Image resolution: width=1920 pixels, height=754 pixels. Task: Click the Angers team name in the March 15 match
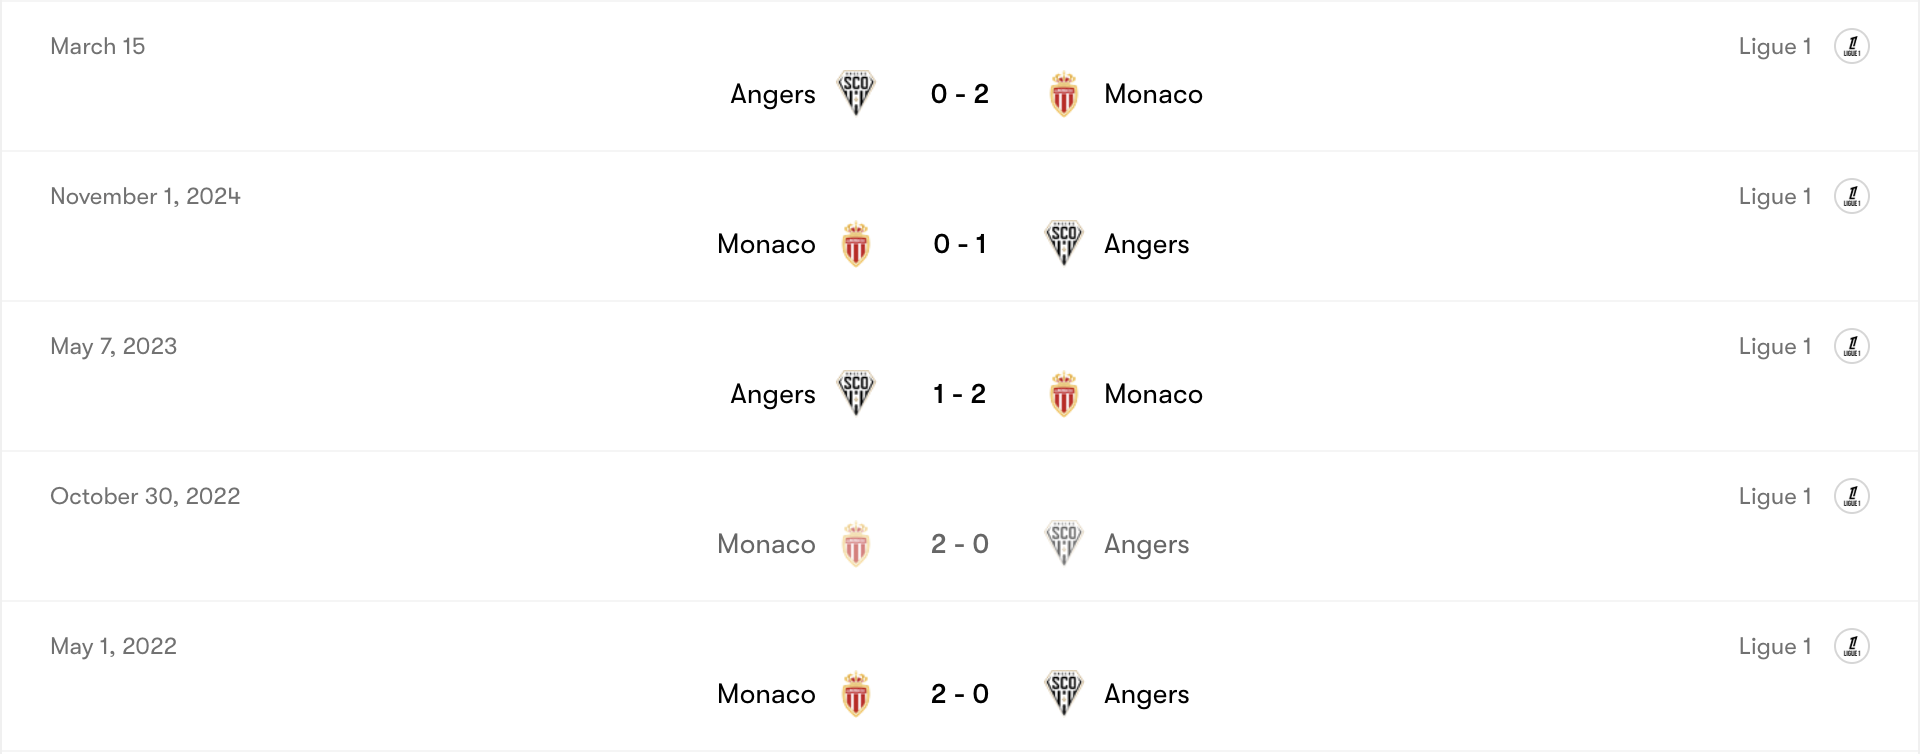[x=773, y=94]
